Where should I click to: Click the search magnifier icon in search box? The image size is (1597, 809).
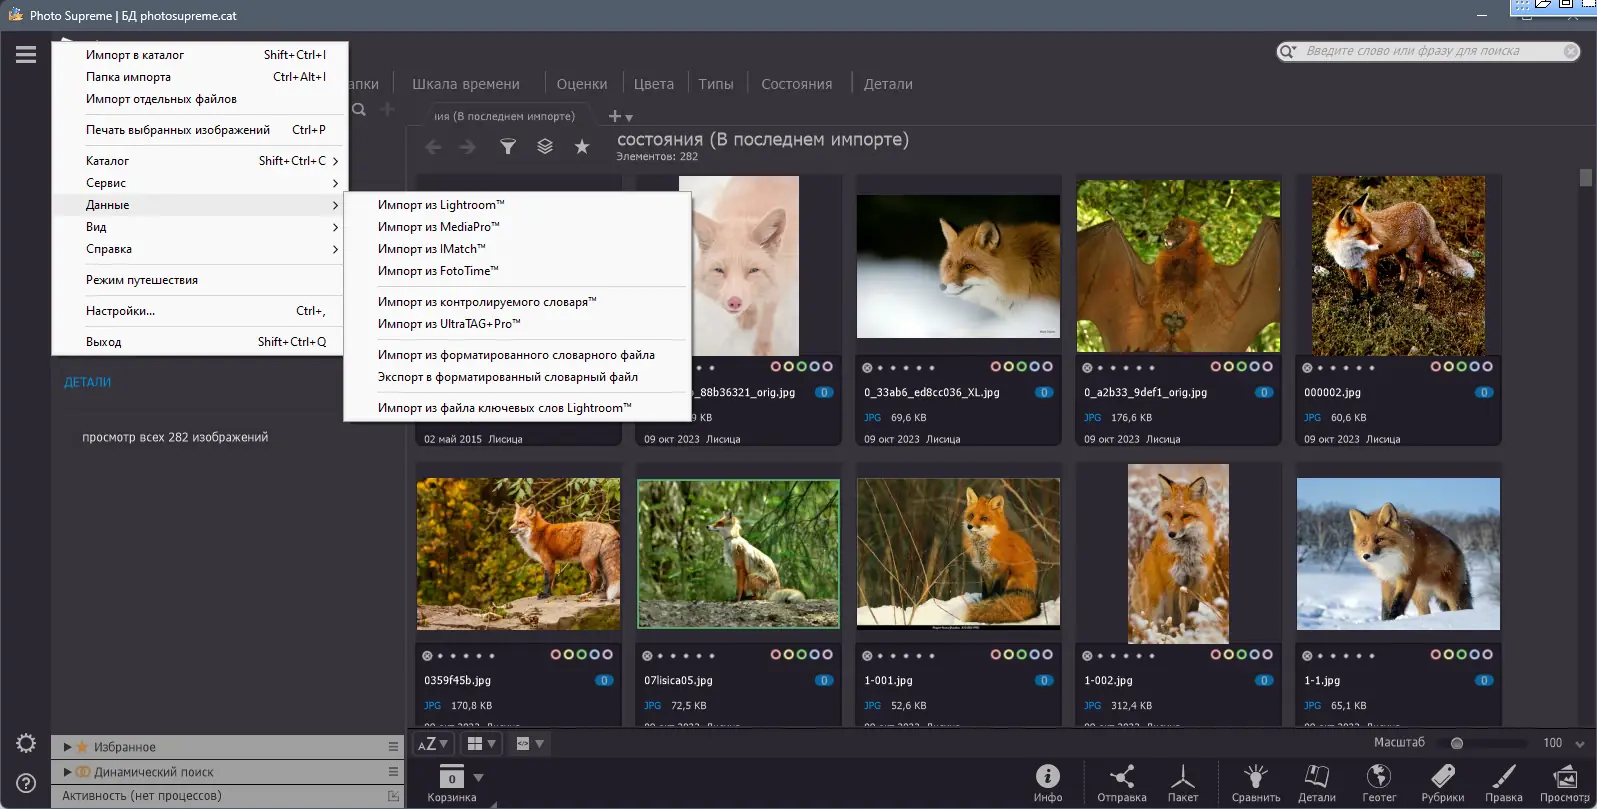[1287, 51]
